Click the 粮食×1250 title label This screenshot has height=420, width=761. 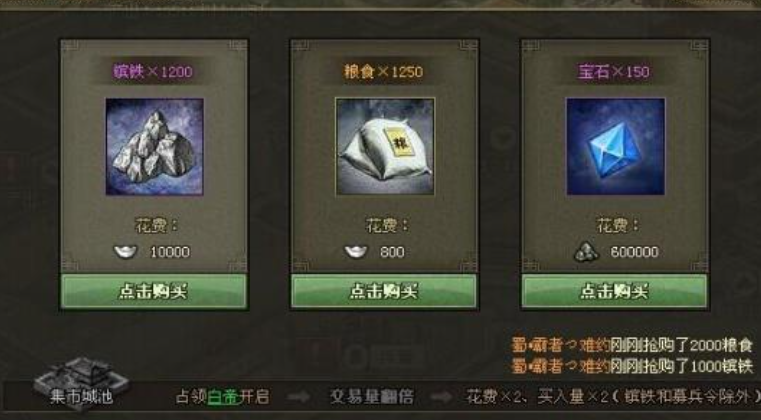(x=383, y=72)
